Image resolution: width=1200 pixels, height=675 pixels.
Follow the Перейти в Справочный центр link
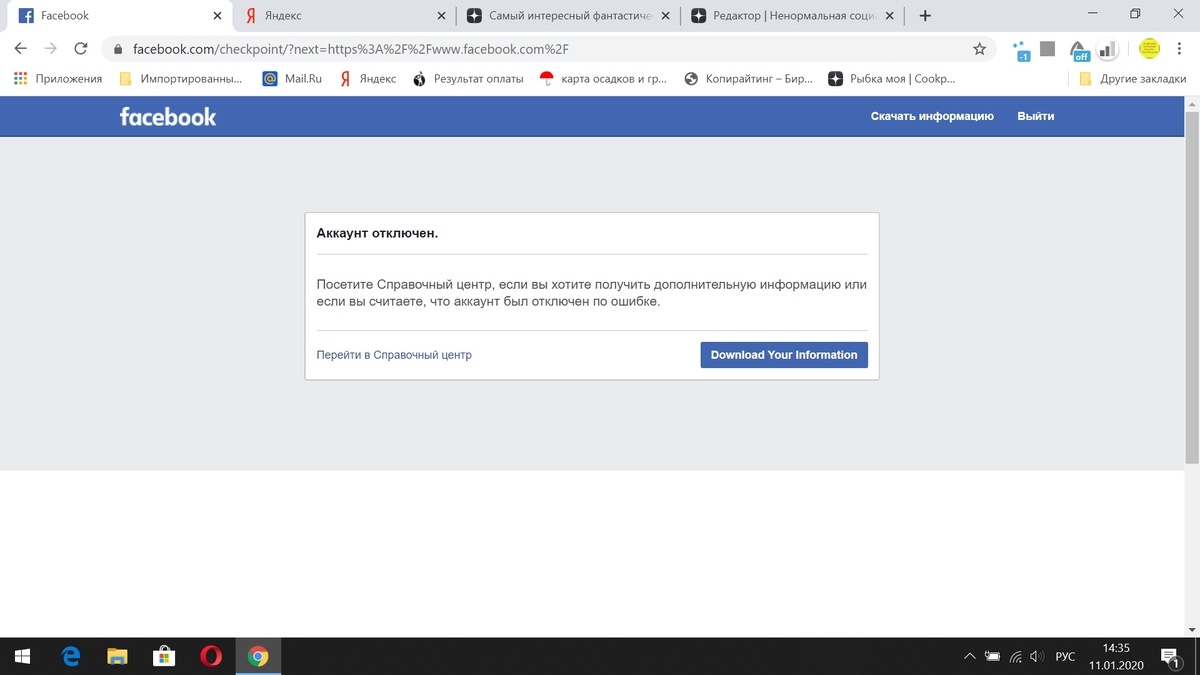(394, 355)
